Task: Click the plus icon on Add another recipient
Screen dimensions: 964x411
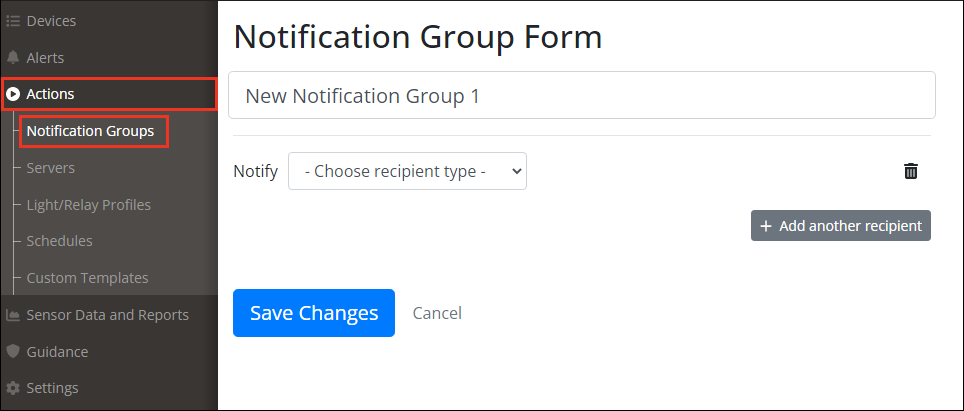Action: (766, 226)
